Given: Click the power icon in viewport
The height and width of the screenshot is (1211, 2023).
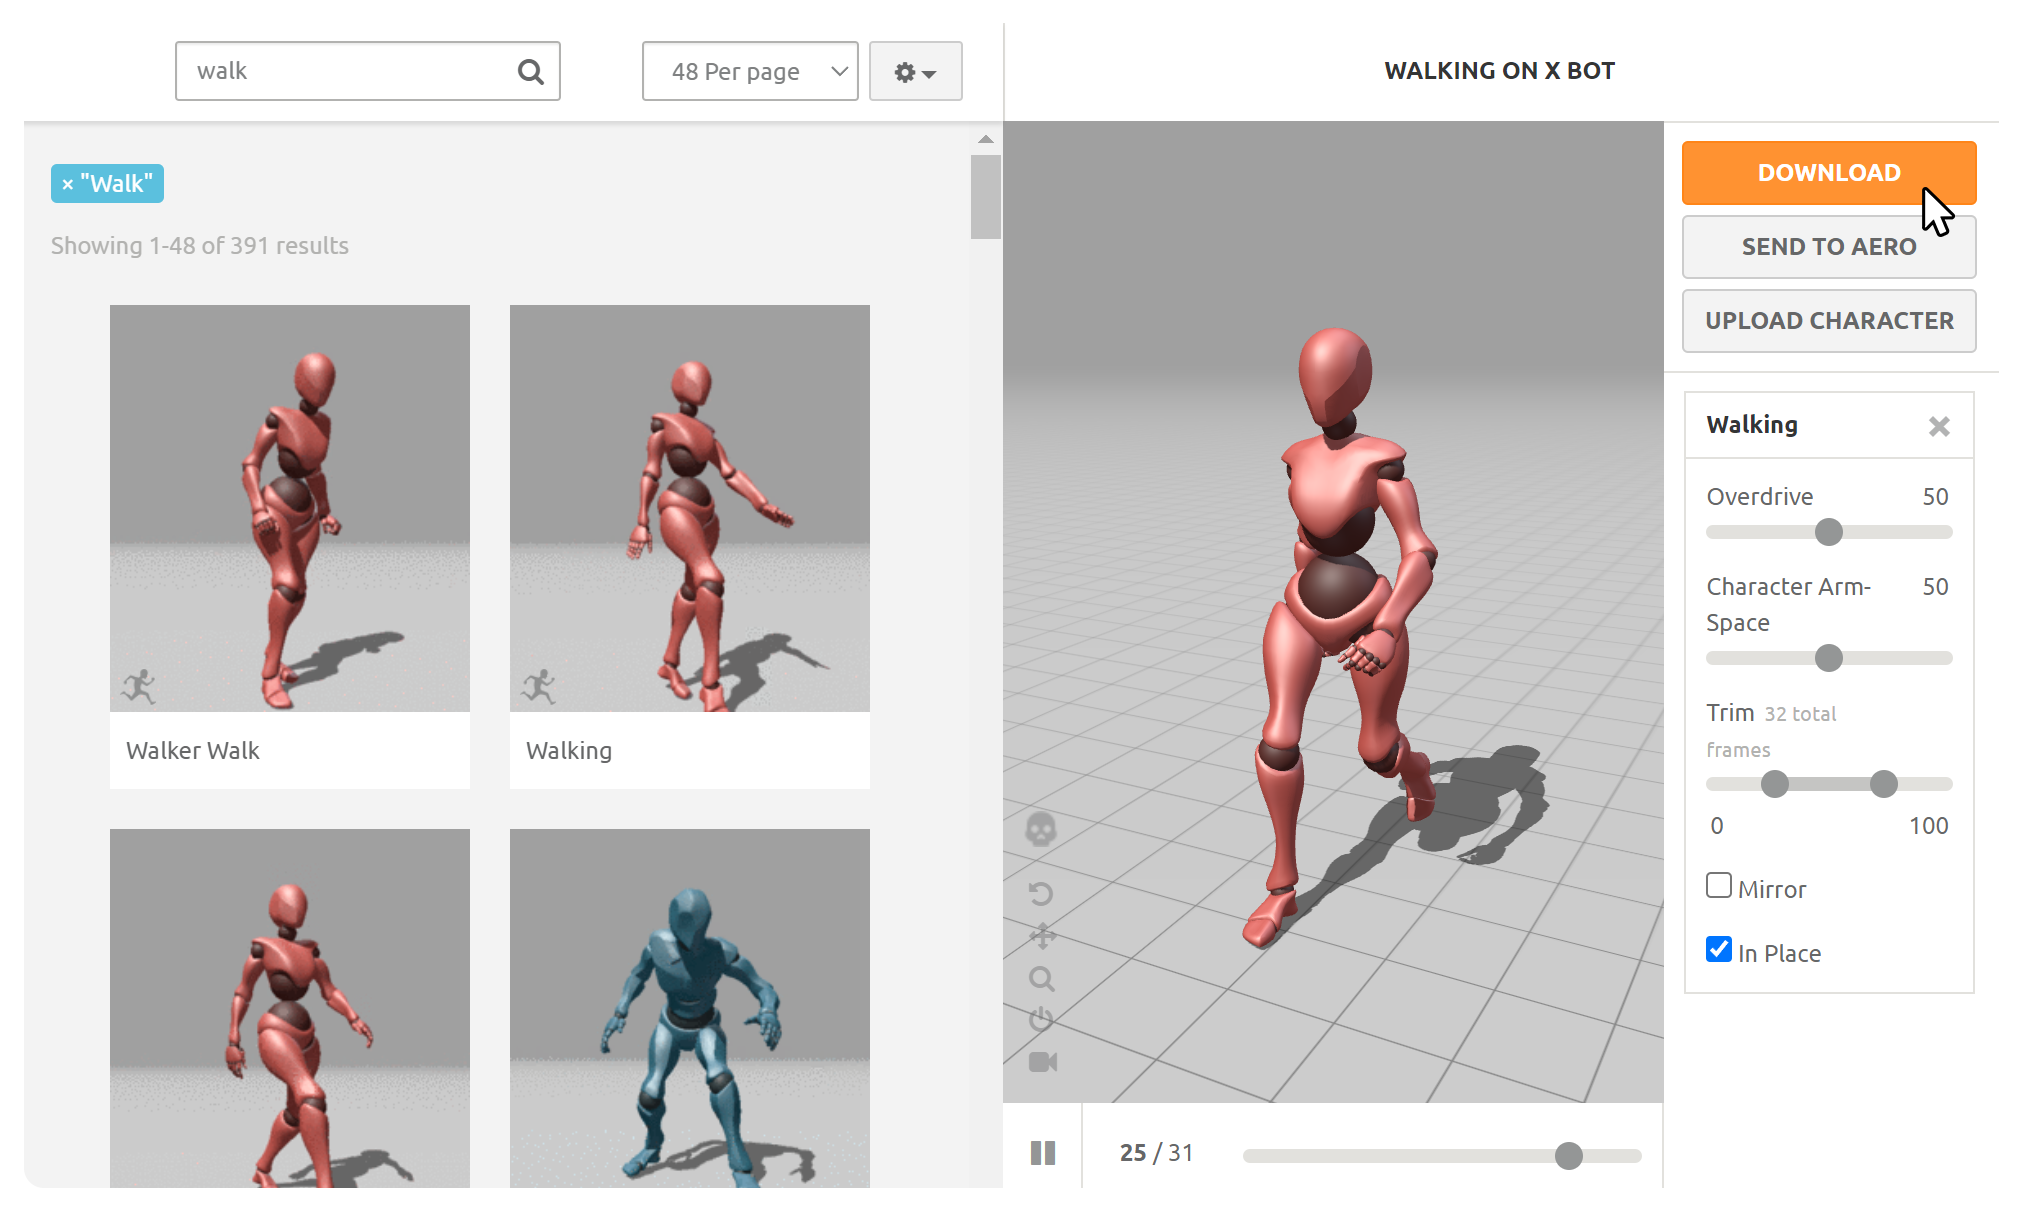Looking at the screenshot, I should coord(1041,1019).
